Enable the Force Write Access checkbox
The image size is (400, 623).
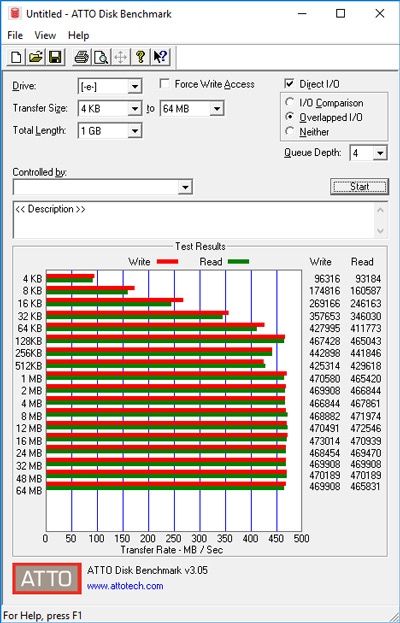[x=164, y=84]
